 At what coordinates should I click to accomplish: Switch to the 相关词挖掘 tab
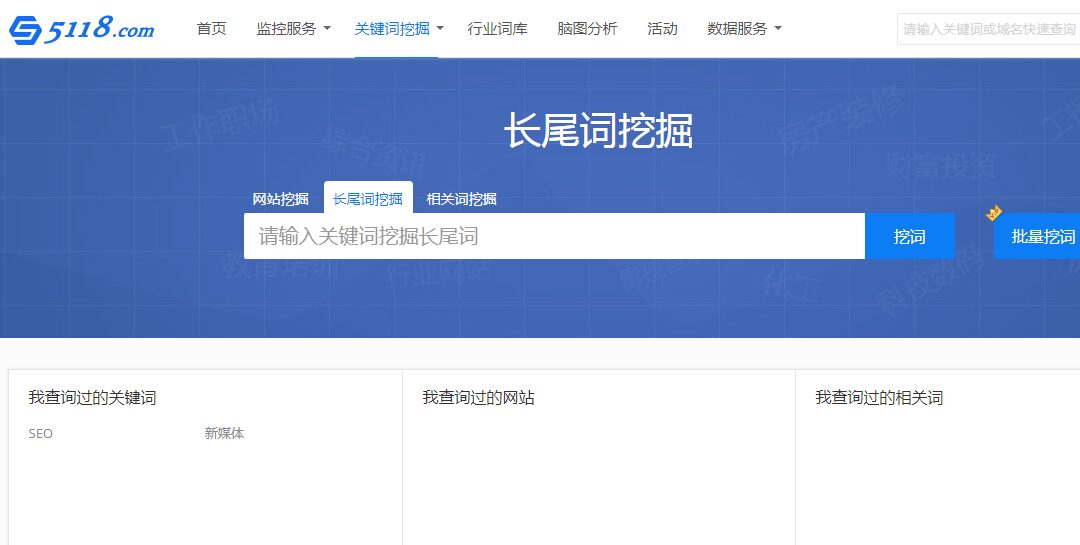[x=461, y=199]
